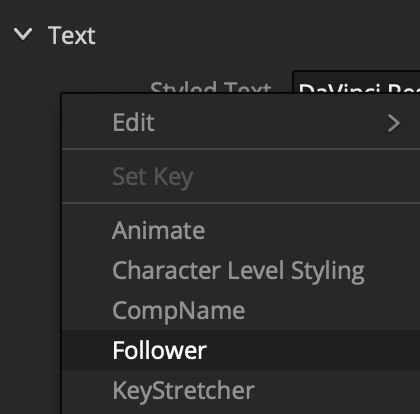This screenshot has width=420, height=414.
Task: Select the Edit menu entry
Action: pos(241,122)
